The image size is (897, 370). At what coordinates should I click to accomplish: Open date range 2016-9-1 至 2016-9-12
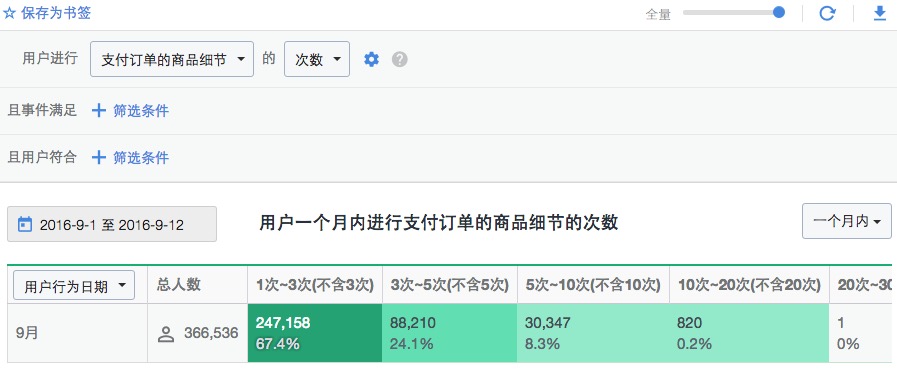tap(112, 224)
